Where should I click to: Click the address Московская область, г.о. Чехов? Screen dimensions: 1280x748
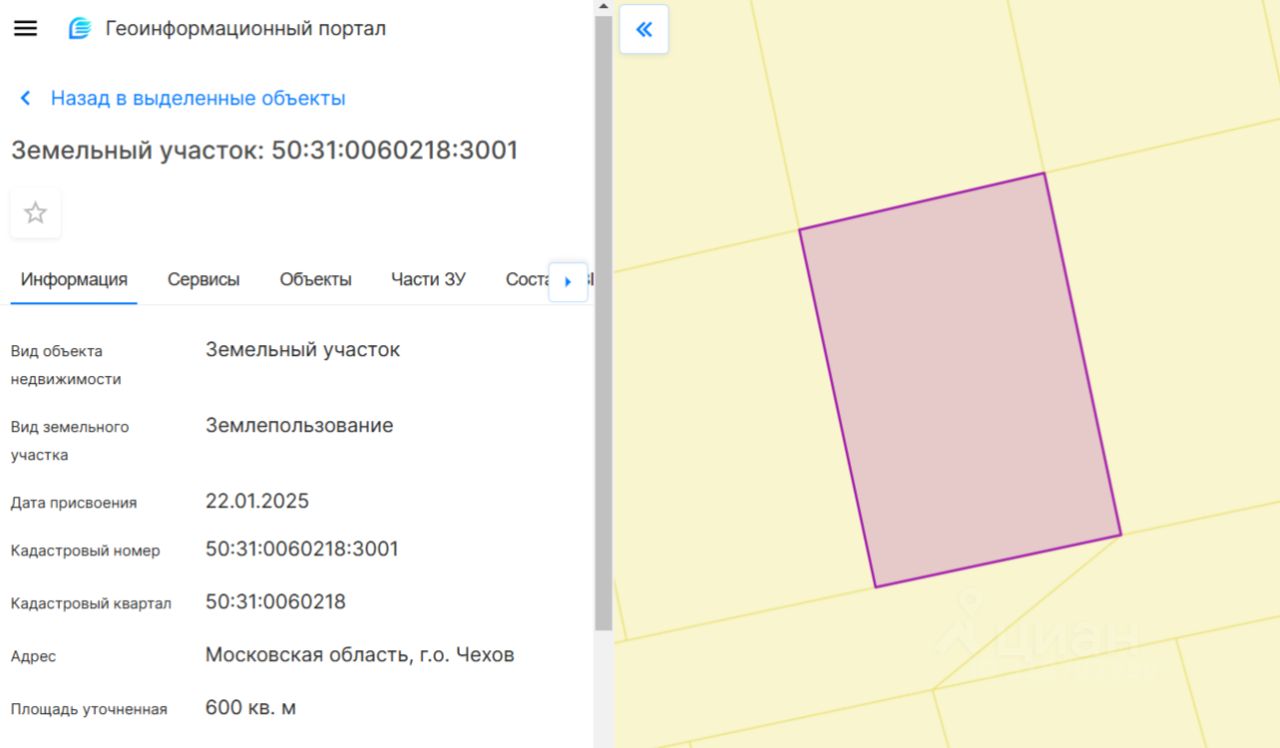click(x=360, y=655)
